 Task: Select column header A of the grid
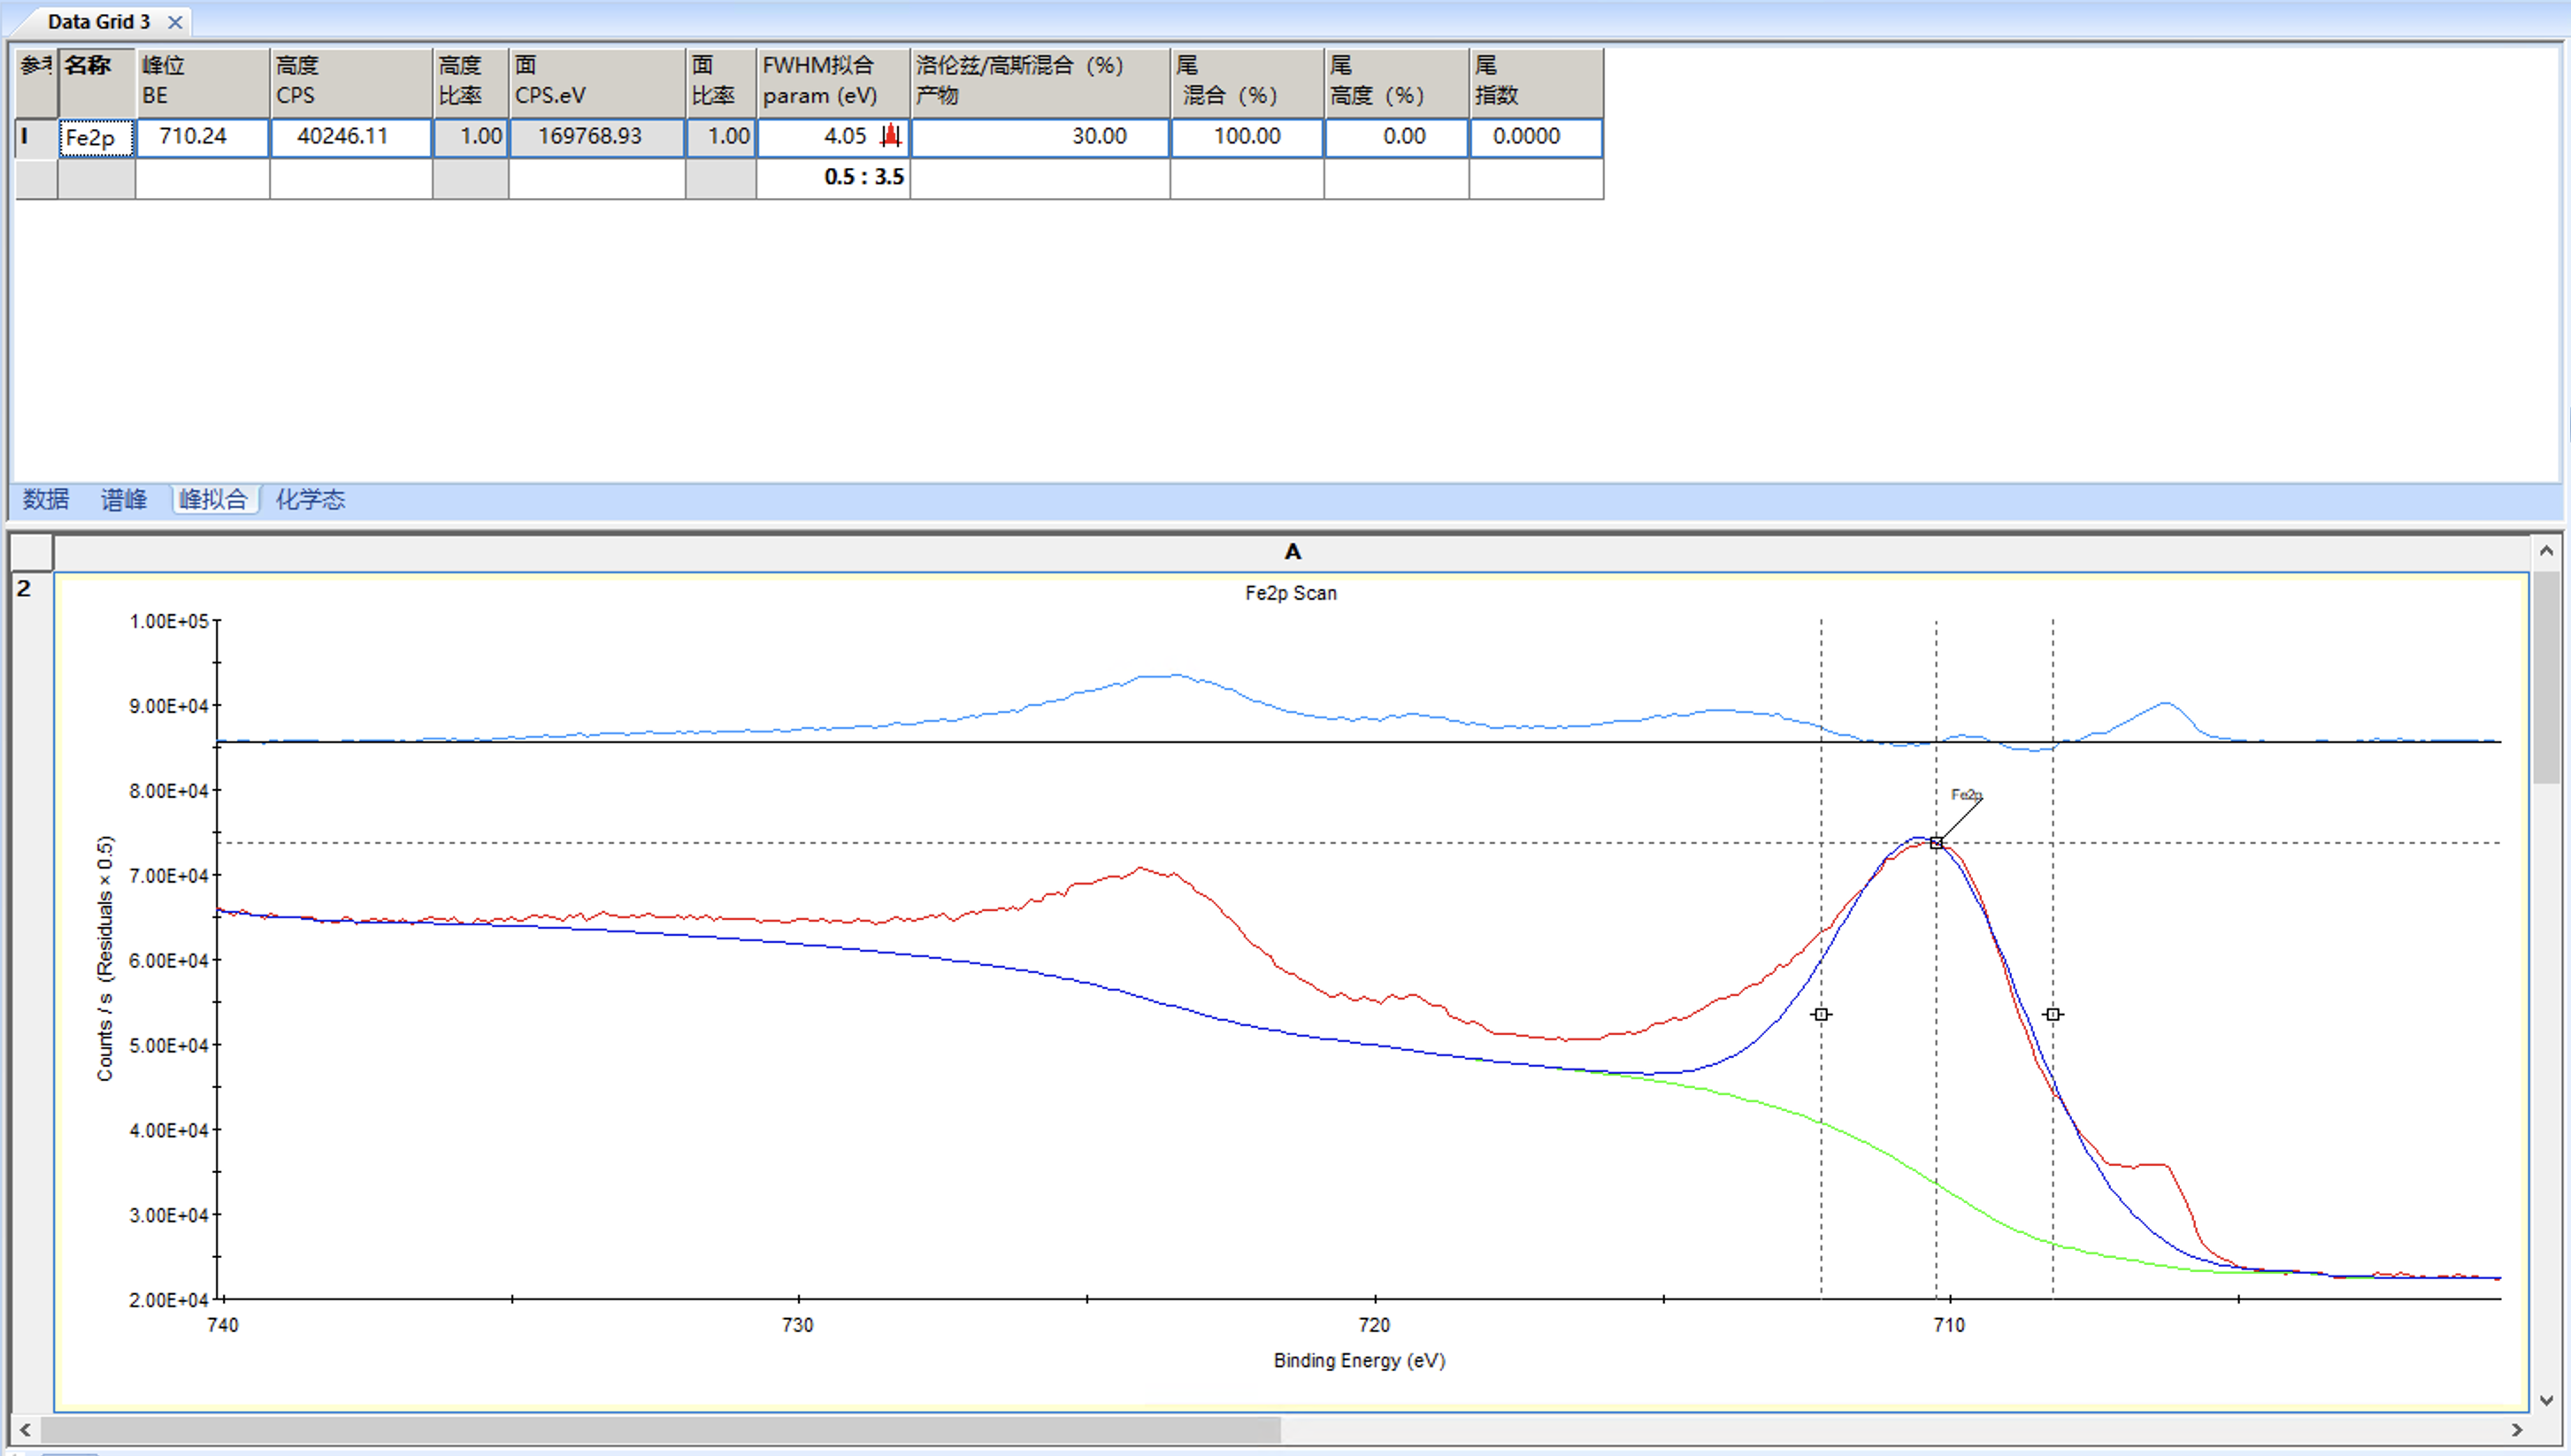[x=1291, y=552]
